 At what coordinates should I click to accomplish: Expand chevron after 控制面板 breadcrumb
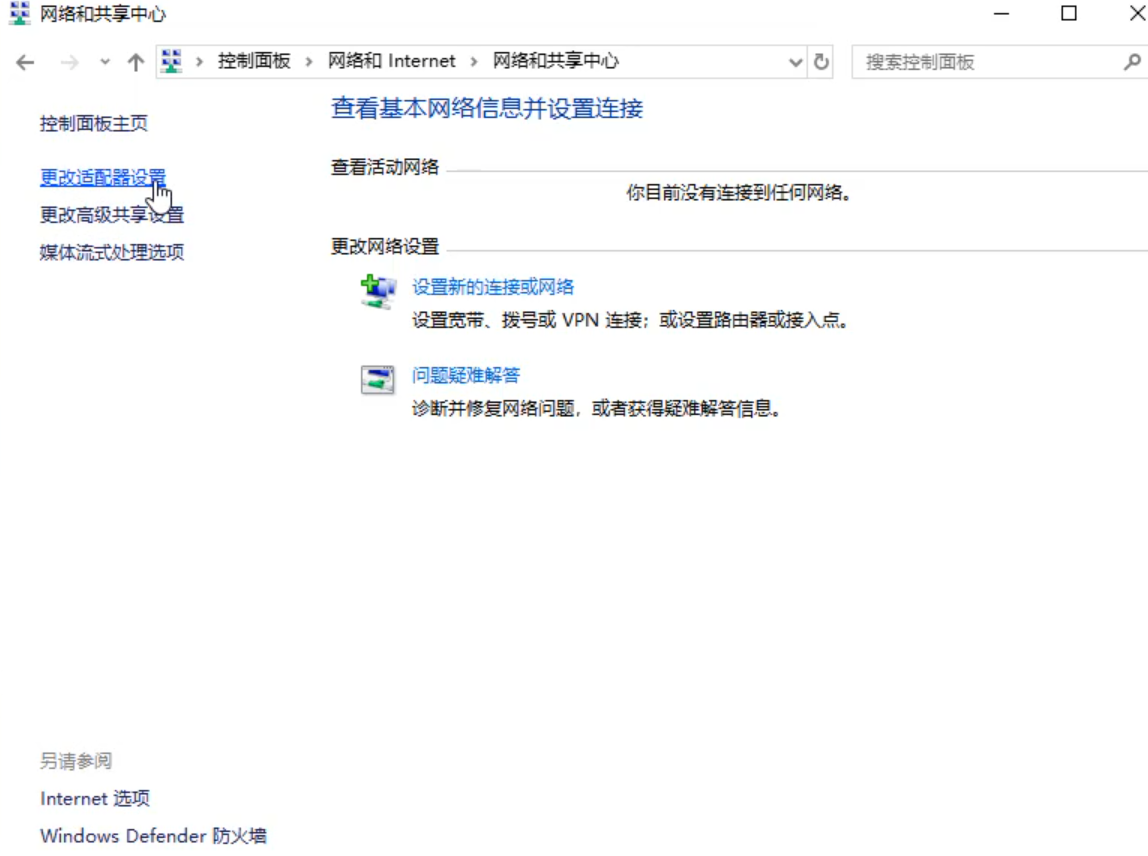pyautogui.click(x=309, y=62)
